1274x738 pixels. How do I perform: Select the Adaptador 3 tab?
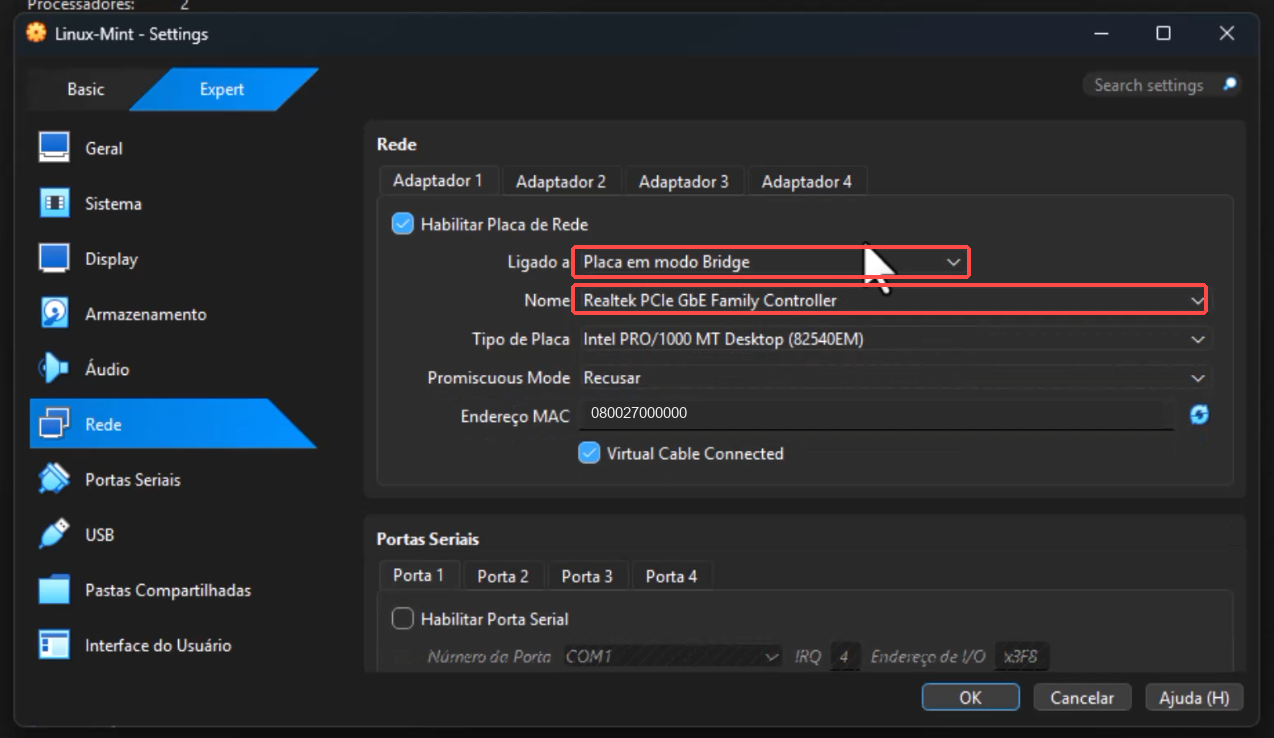point(684,182)
